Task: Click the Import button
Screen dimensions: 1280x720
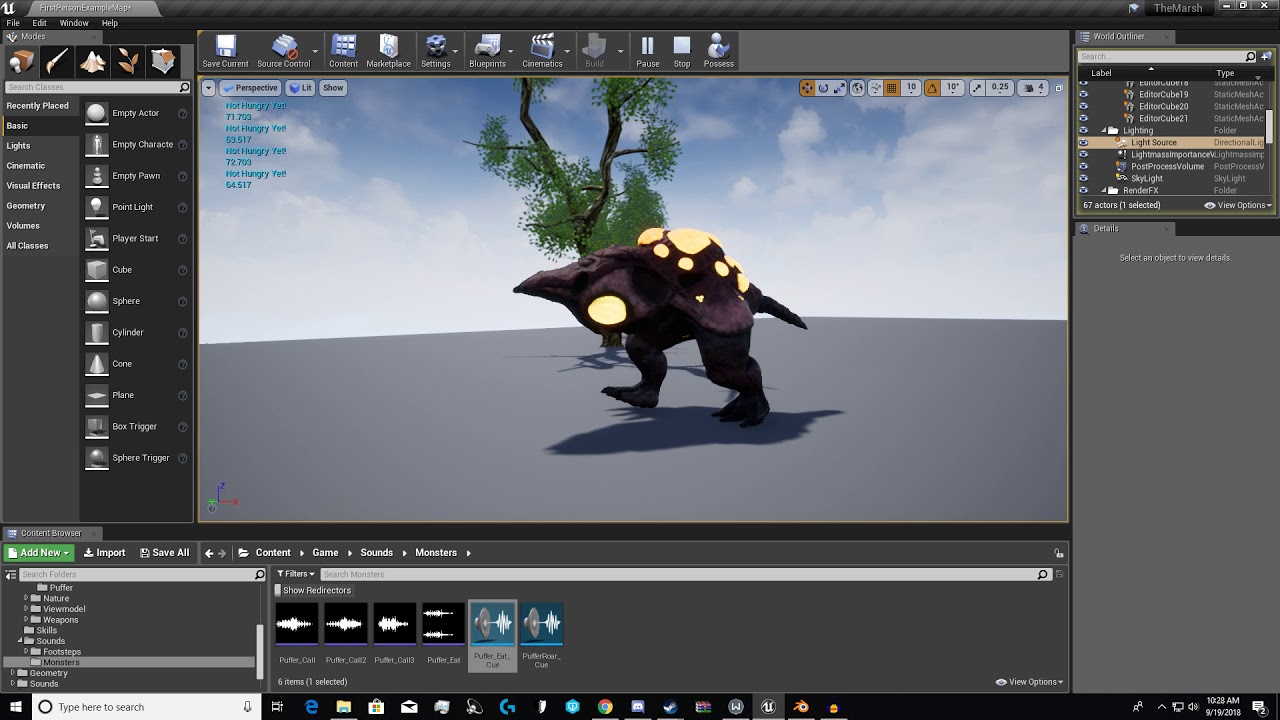Action: 105,553
